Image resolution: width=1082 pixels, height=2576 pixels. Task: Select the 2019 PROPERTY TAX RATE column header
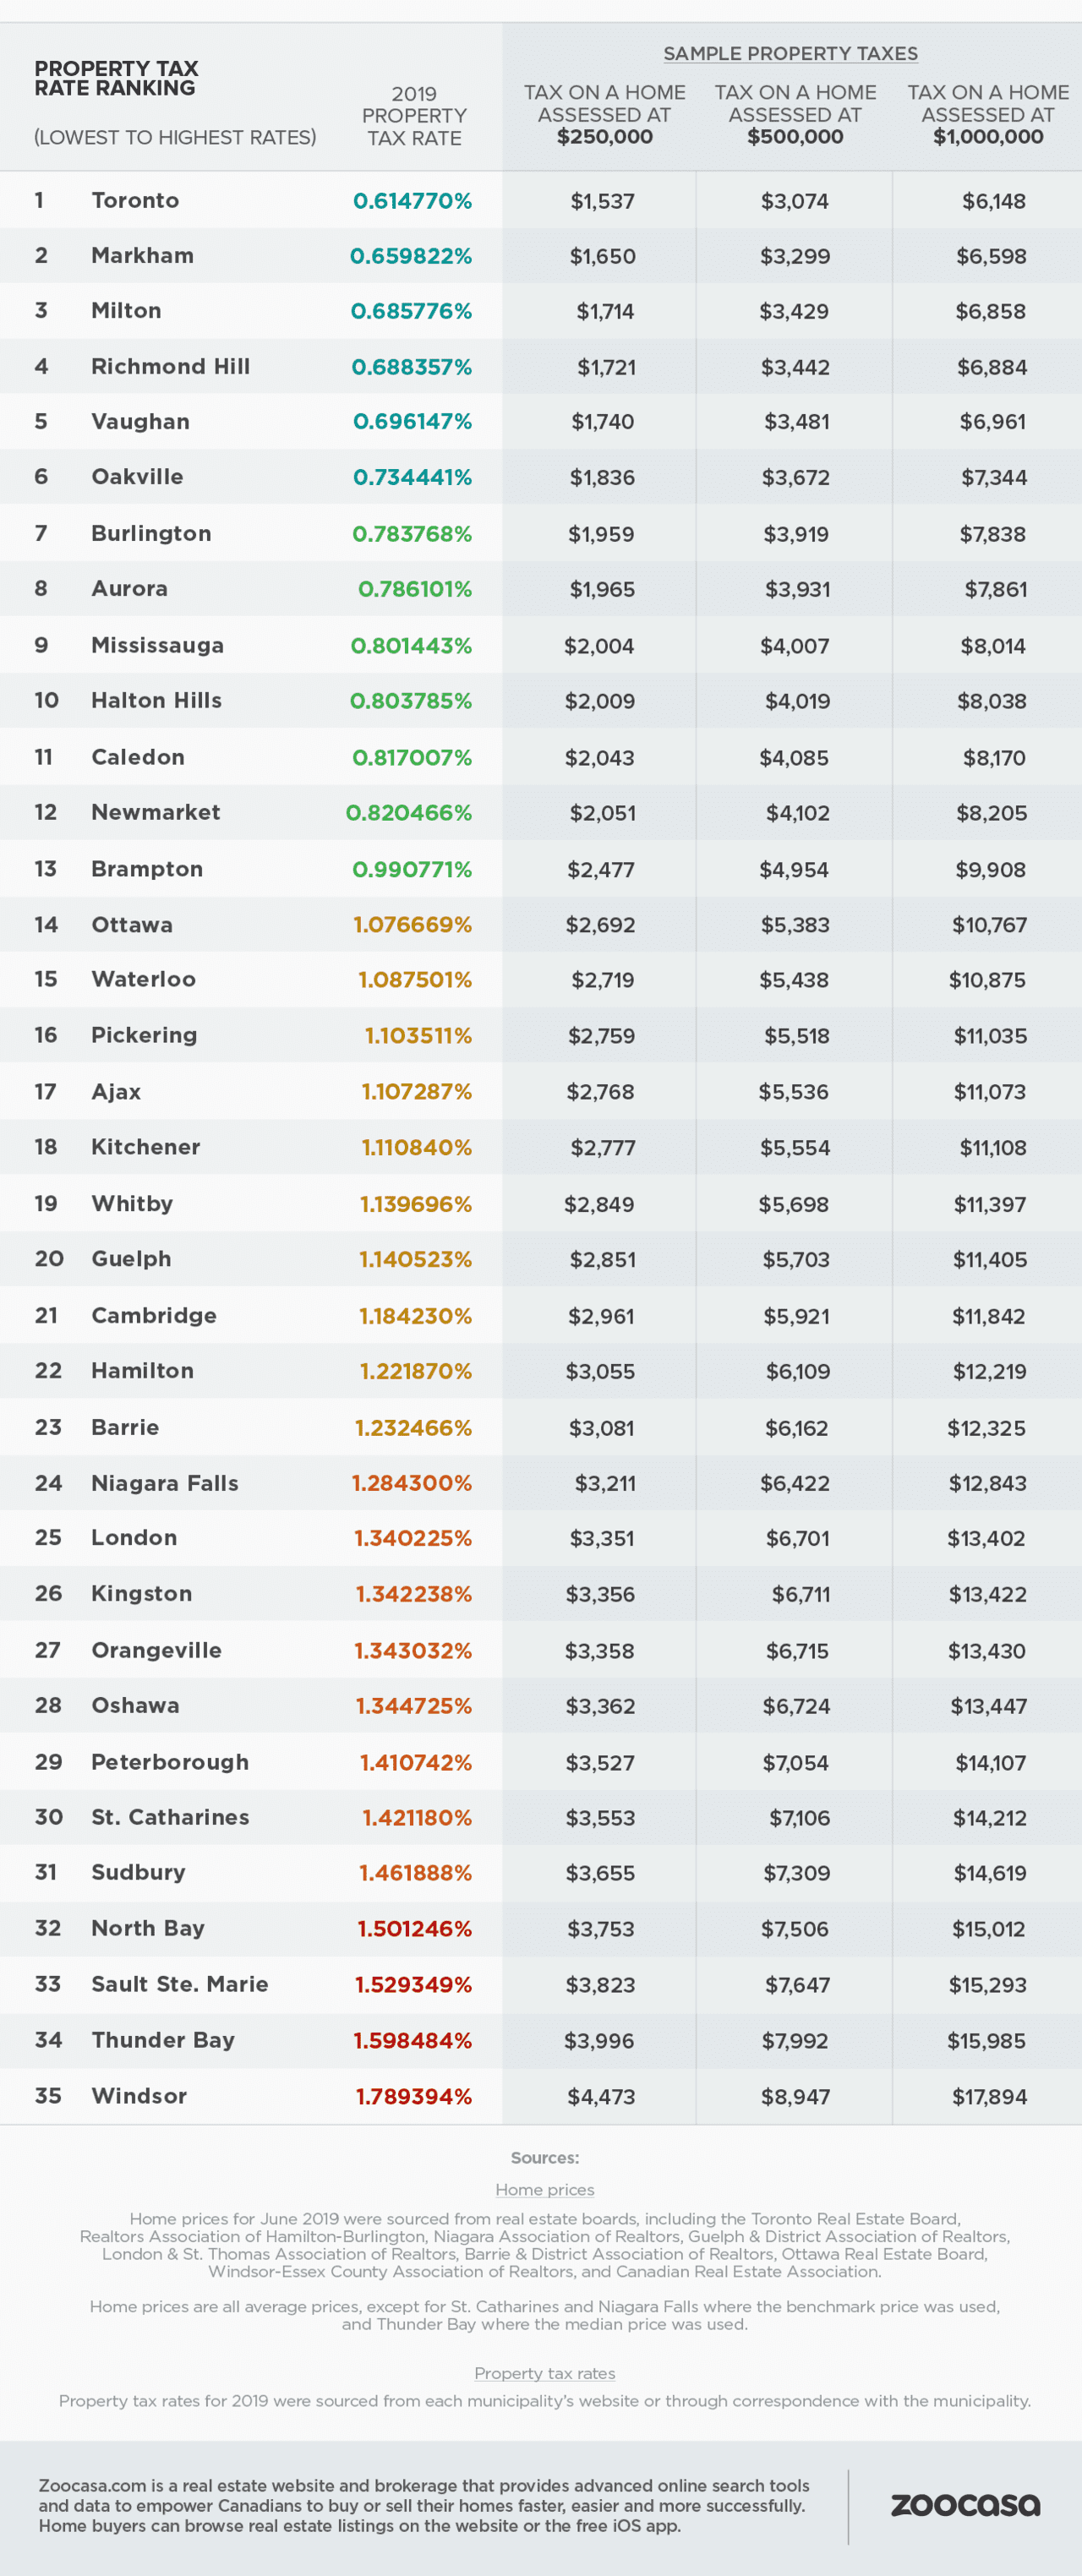click(x=414, y=116)
